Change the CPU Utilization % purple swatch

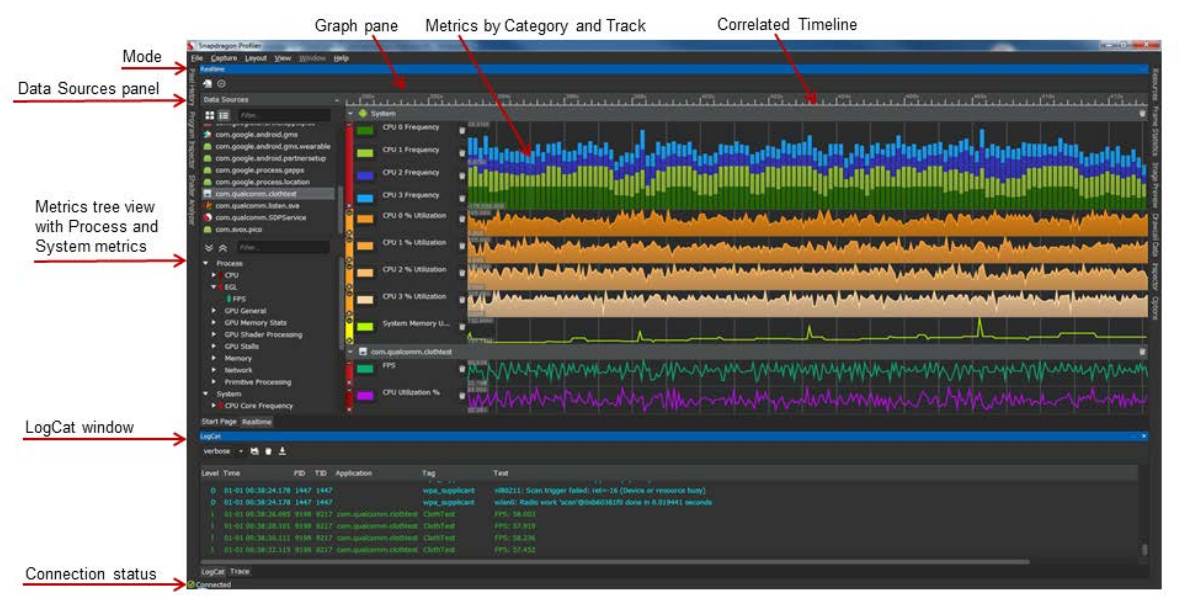(x=365, y=396)
